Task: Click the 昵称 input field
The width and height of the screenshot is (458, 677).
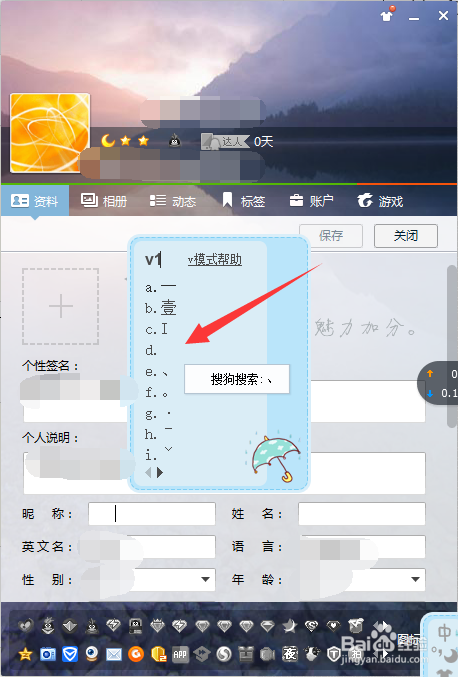Action: [152, 514]
